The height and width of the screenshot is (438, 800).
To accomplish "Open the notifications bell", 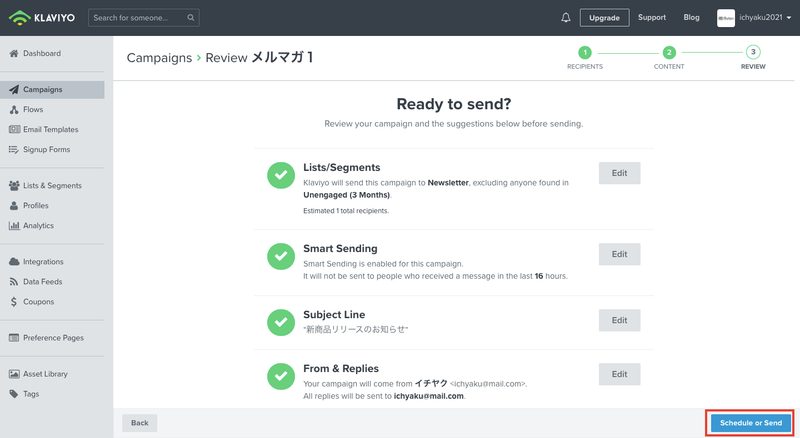I will (566, 18).
